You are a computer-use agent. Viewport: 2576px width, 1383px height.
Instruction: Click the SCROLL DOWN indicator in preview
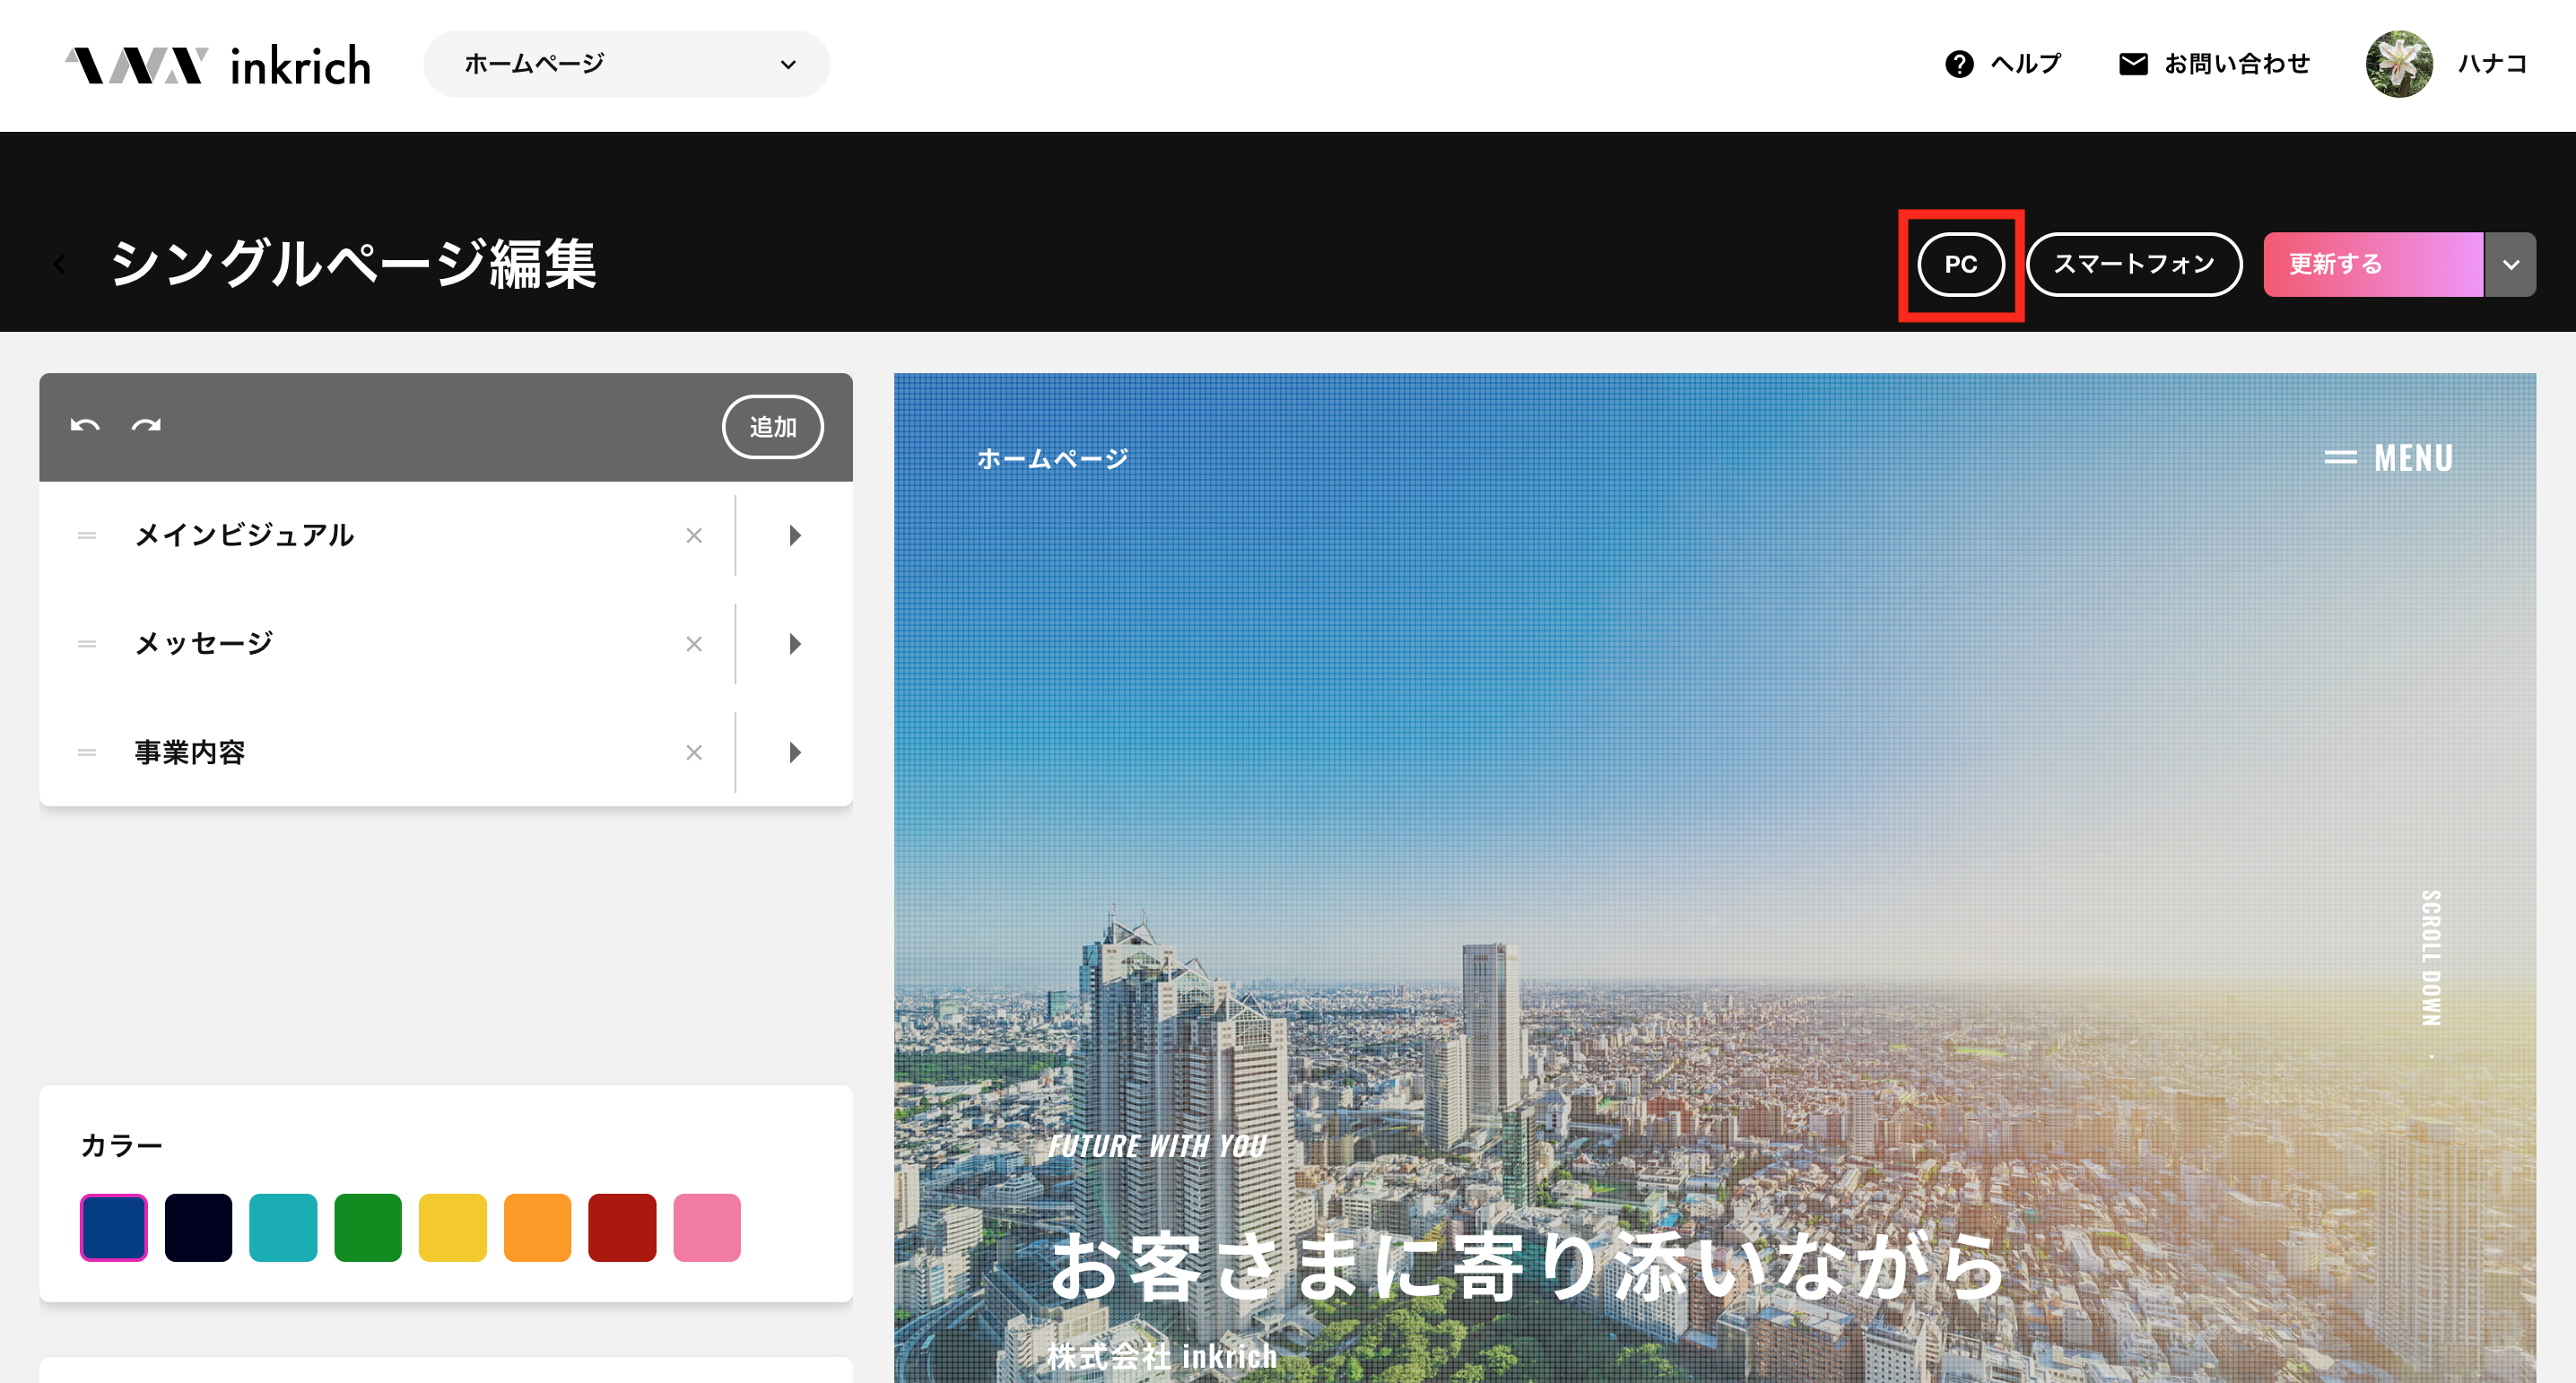tap(2431, 958)
